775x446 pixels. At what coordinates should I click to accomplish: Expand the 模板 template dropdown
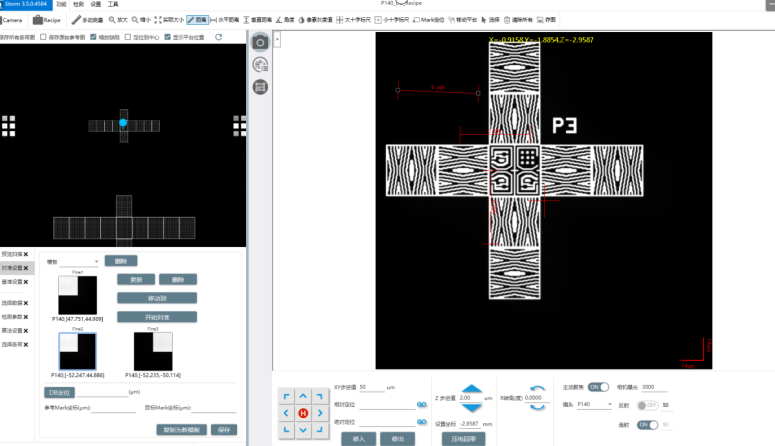(x=80, y=261)
